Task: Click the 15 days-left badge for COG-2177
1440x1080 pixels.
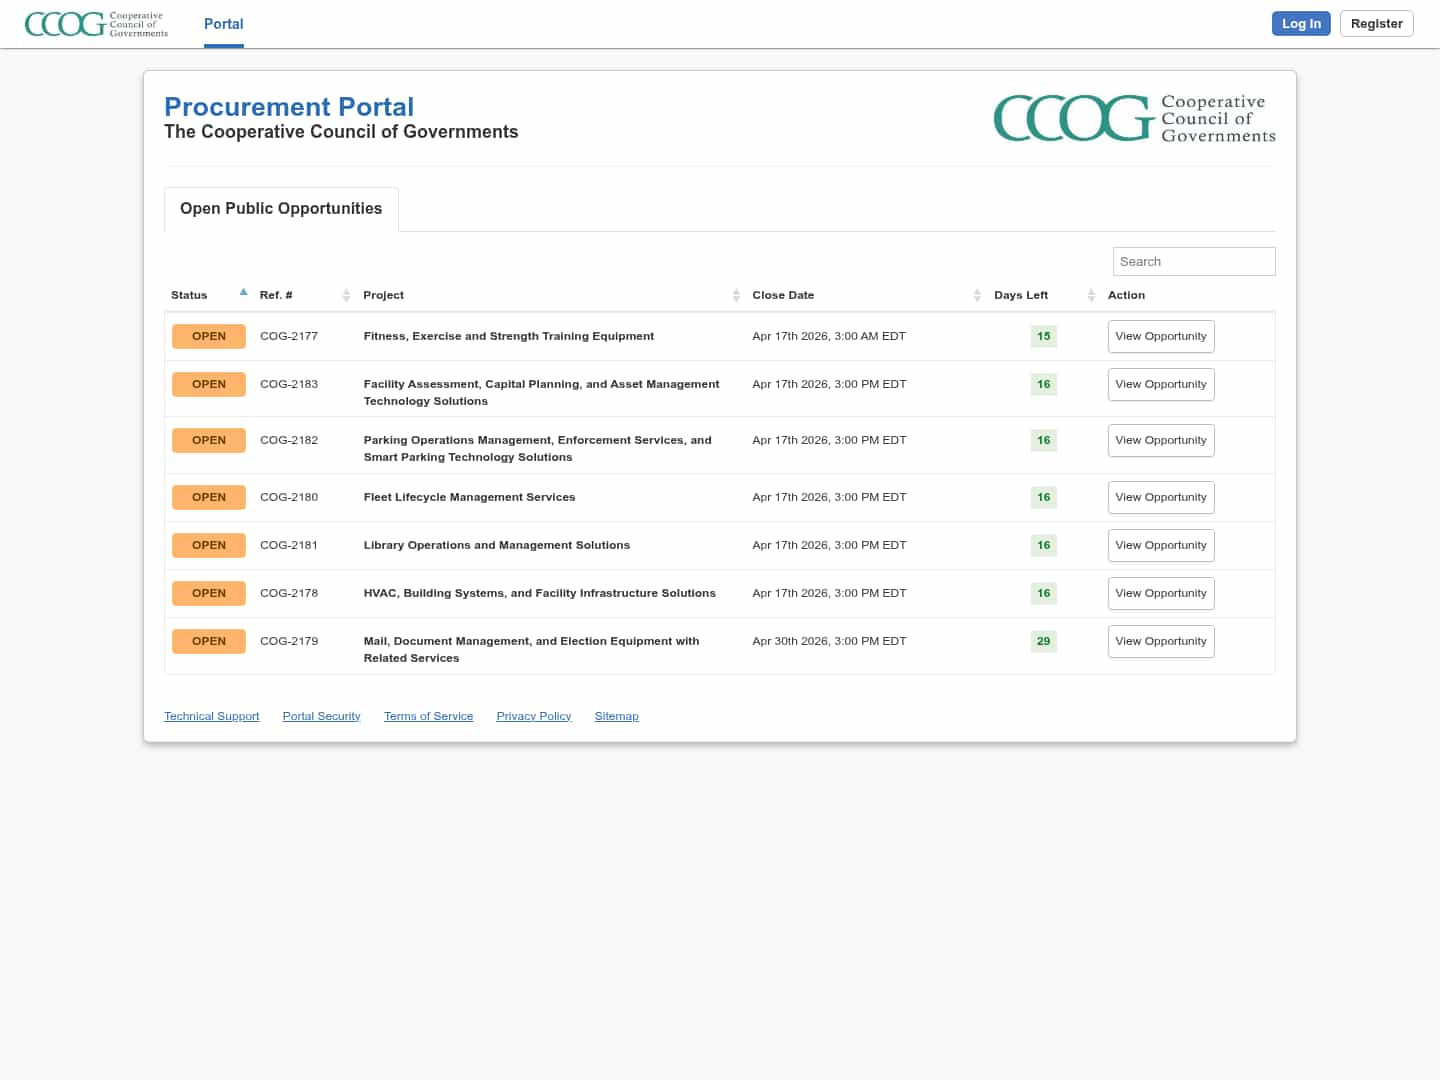Action: click(x=1043, y=337)
